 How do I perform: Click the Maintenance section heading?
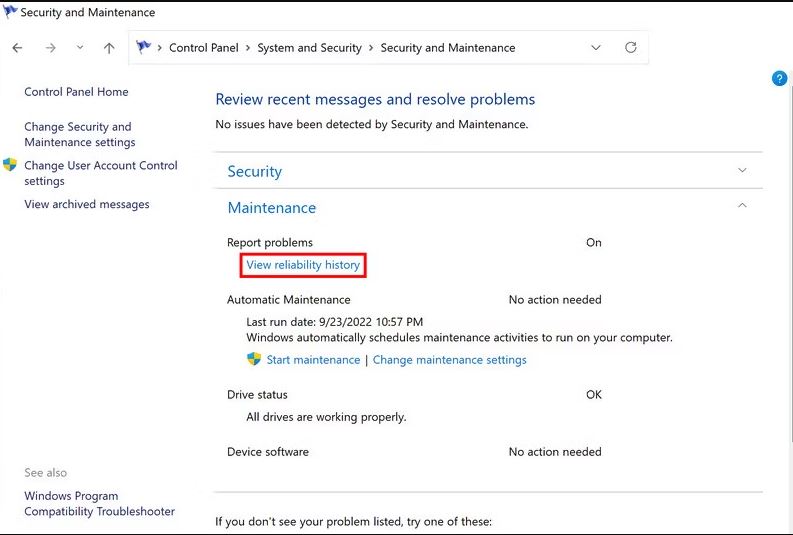click(x=272, y=208)
